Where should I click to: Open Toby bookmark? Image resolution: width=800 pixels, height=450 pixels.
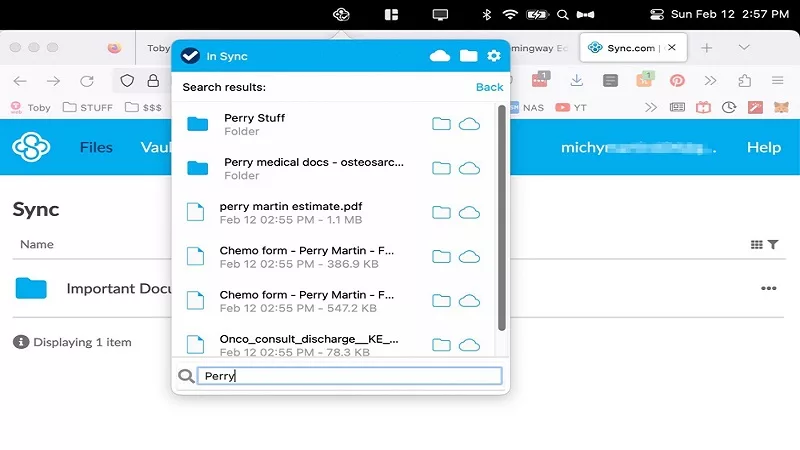[31, 107]
